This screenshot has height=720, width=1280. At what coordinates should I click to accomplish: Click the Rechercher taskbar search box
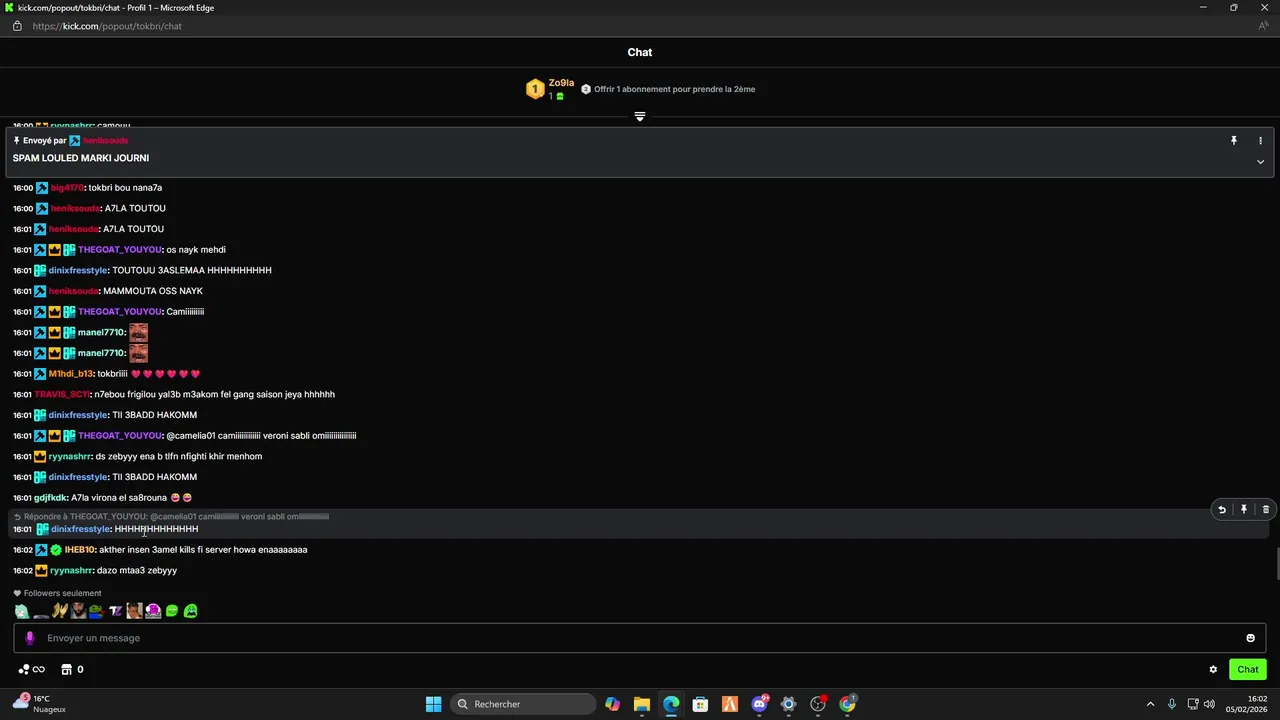pyautogui.click(x=523, y=704)
